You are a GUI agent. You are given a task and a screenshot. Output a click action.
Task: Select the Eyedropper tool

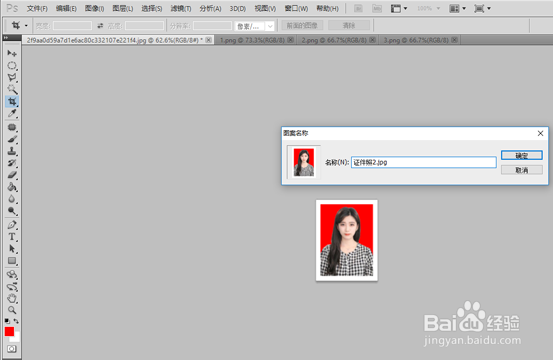(12, 113)
